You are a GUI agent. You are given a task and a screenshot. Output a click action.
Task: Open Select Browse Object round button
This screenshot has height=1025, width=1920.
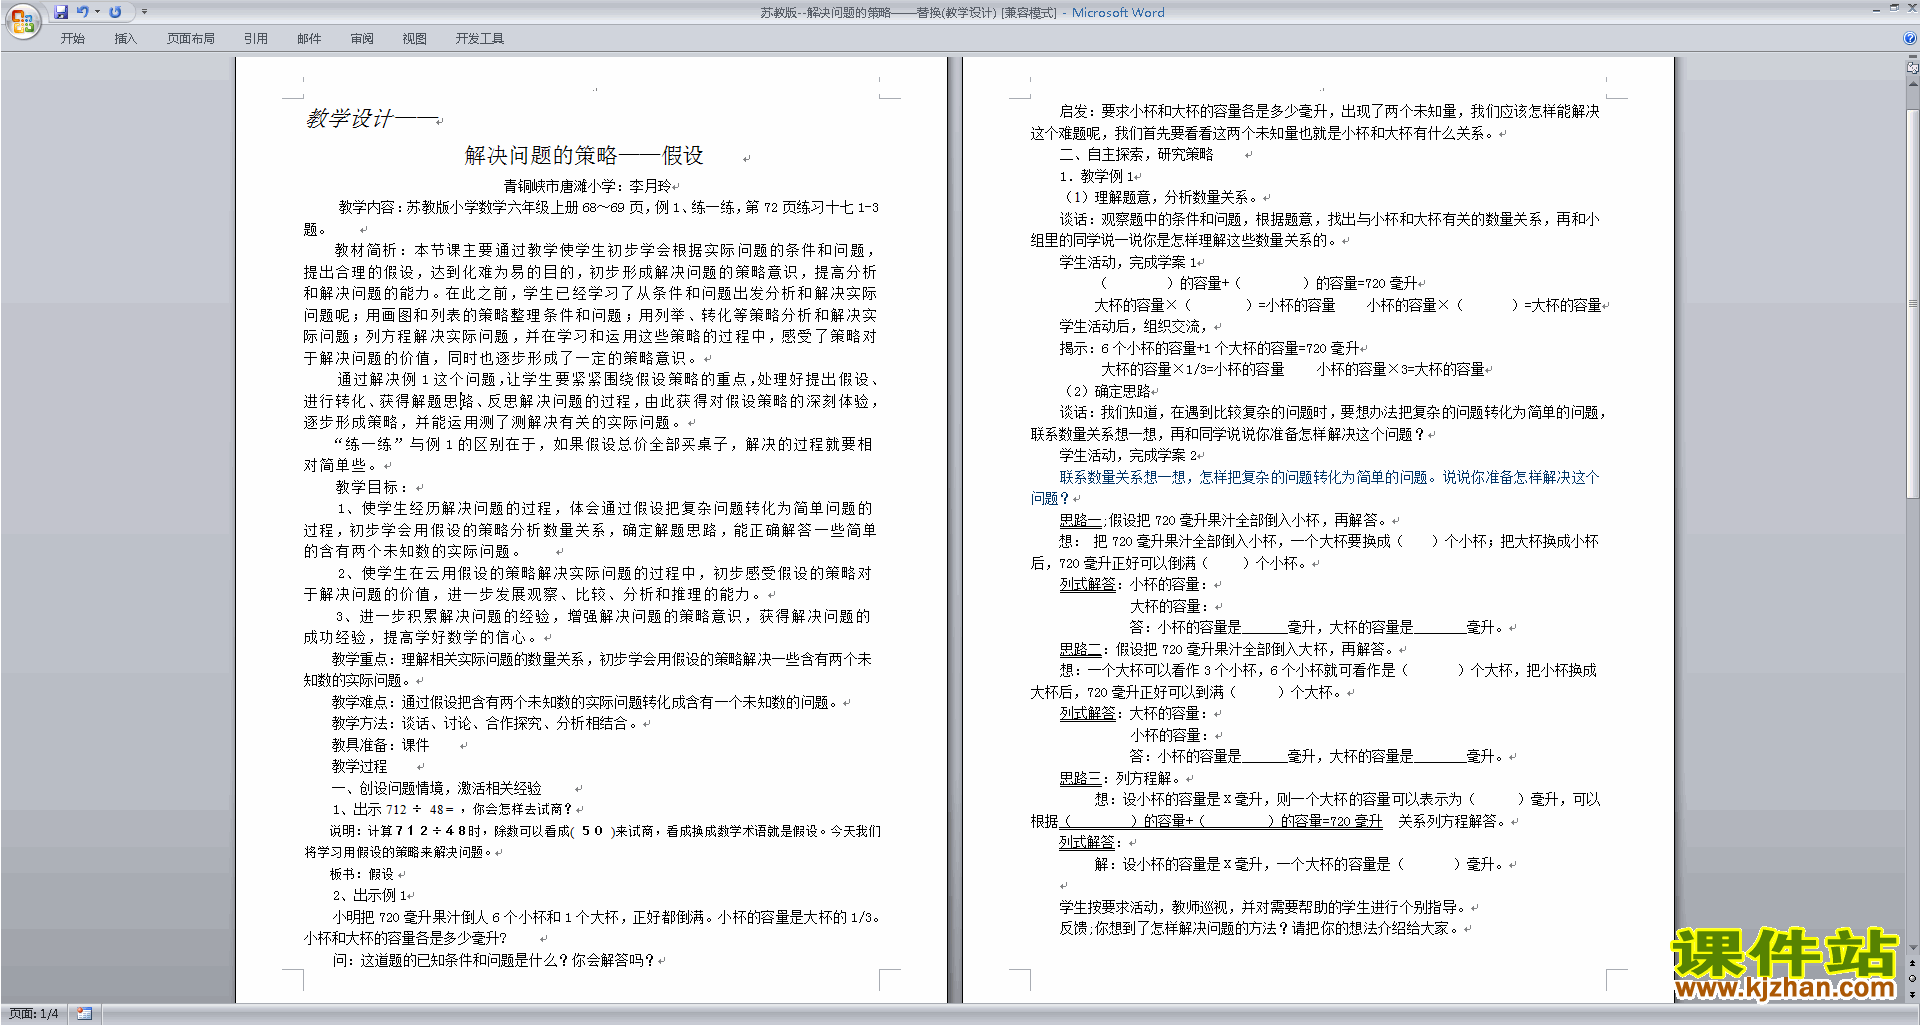[1913, 979]
